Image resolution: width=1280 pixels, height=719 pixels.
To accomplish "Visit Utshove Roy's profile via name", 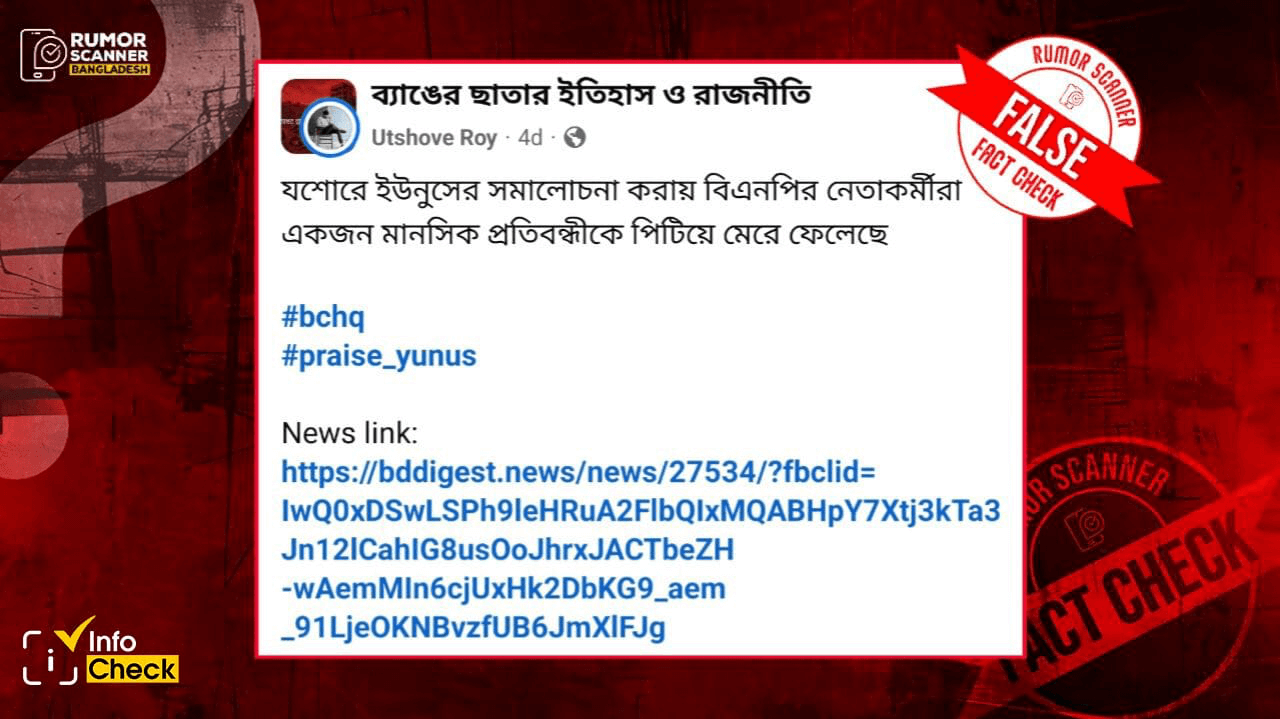I will (434, 138).
